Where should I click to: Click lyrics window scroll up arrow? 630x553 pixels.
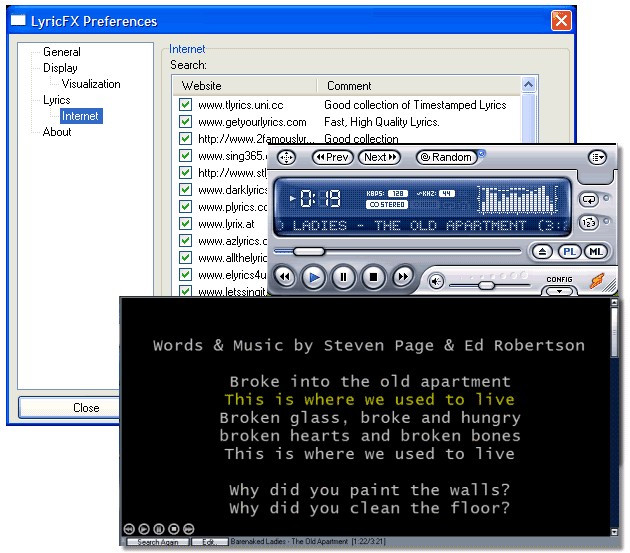[x=614, y=302]
